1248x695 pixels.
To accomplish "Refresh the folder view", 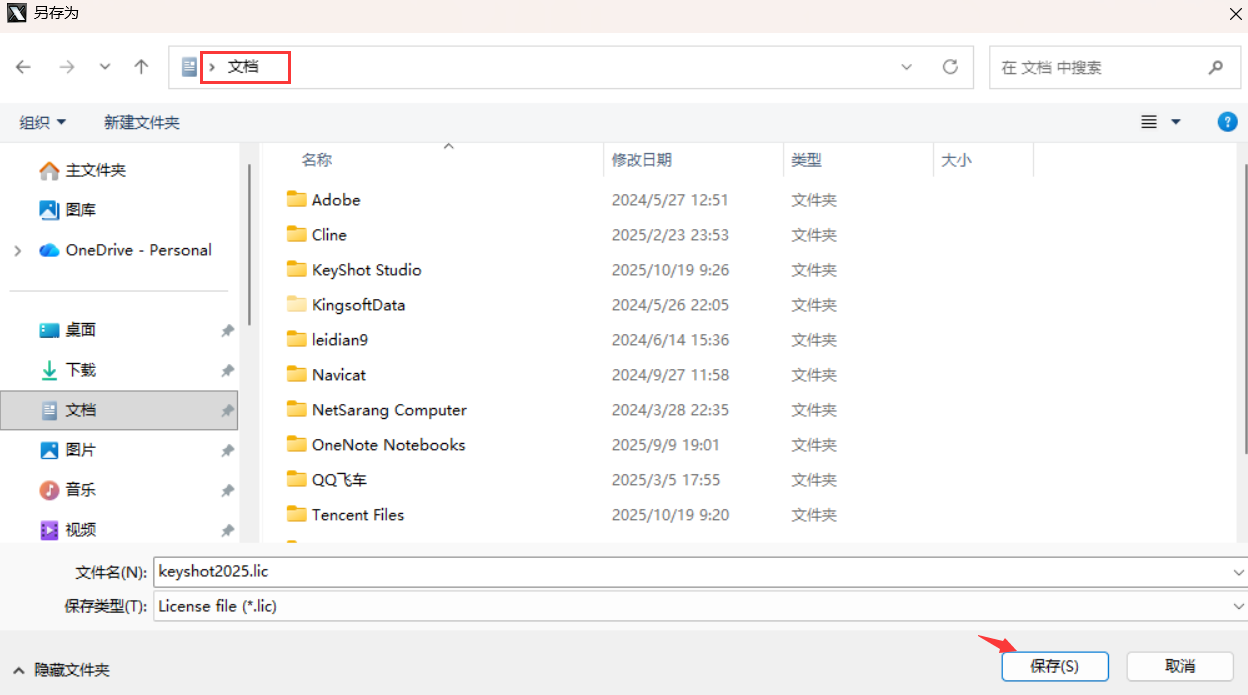I will point(950,67).
